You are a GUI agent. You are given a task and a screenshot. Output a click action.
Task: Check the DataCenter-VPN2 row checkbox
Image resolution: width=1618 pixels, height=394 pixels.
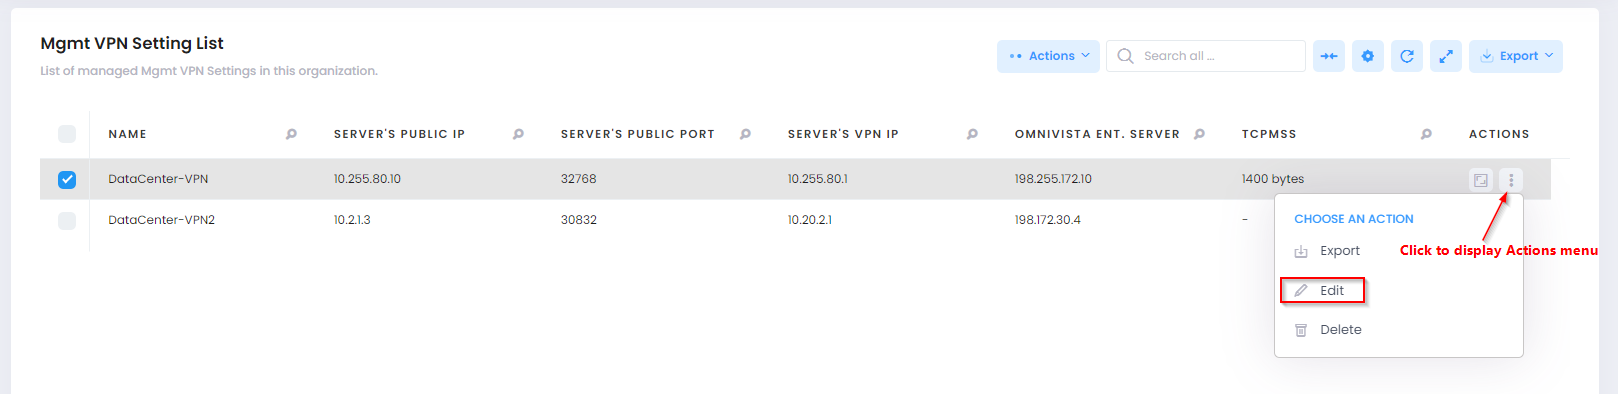[67, 221]
